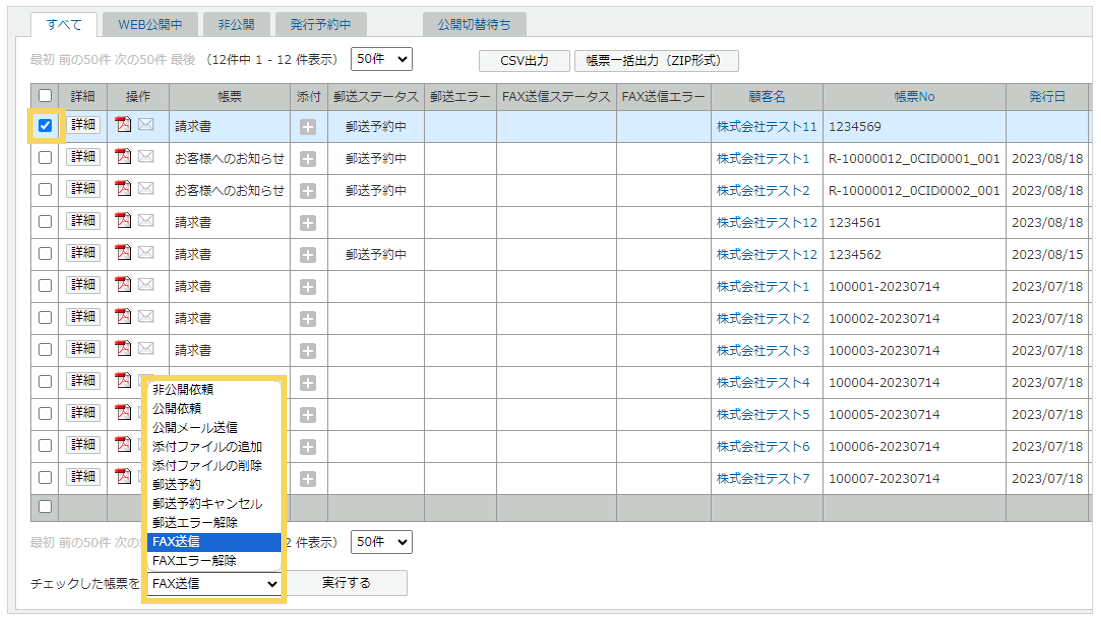Select 郵送予約キャンセル from the action list
Image resolution: width=1101 pixels, height=619 pixels.
pyautogui.click(x=207, y=503)
